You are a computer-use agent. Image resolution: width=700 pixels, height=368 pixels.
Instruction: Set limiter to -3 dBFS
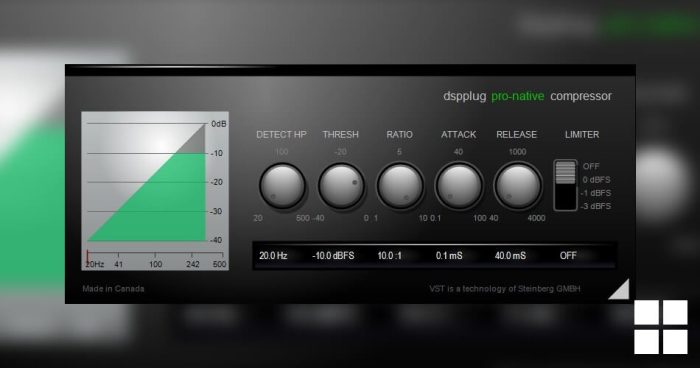(x=596, y=206)
